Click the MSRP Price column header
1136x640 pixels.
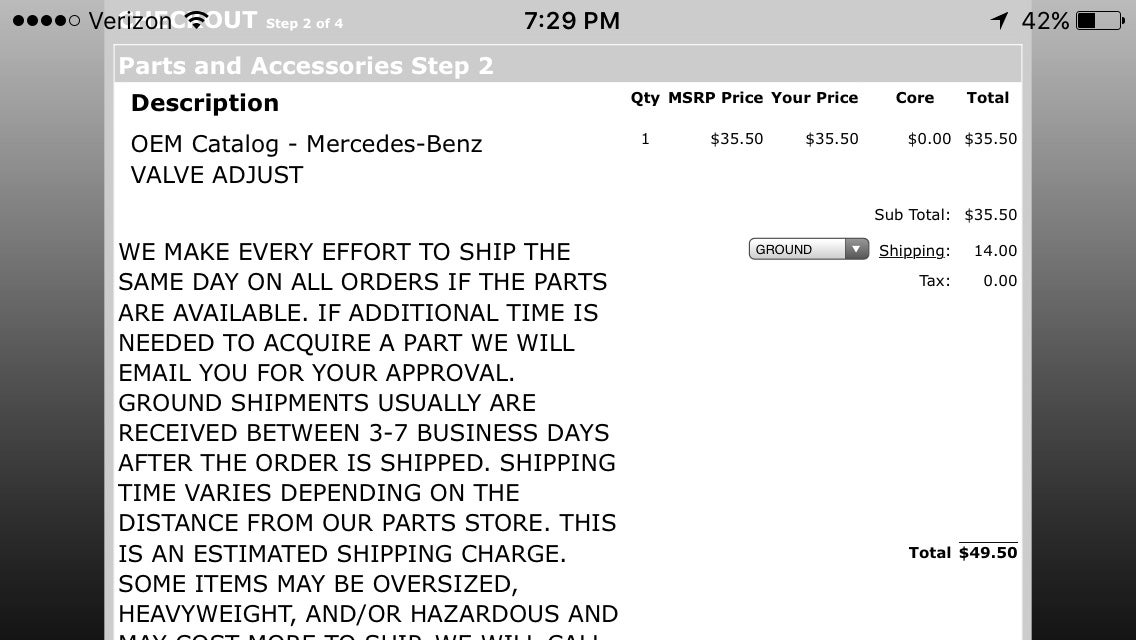tap(715, 97)
